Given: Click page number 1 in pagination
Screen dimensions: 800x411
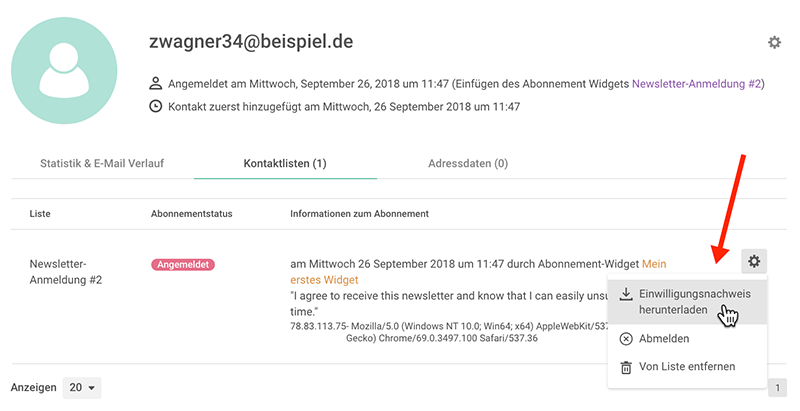Looking at the screenshot, I should [778, 388].
